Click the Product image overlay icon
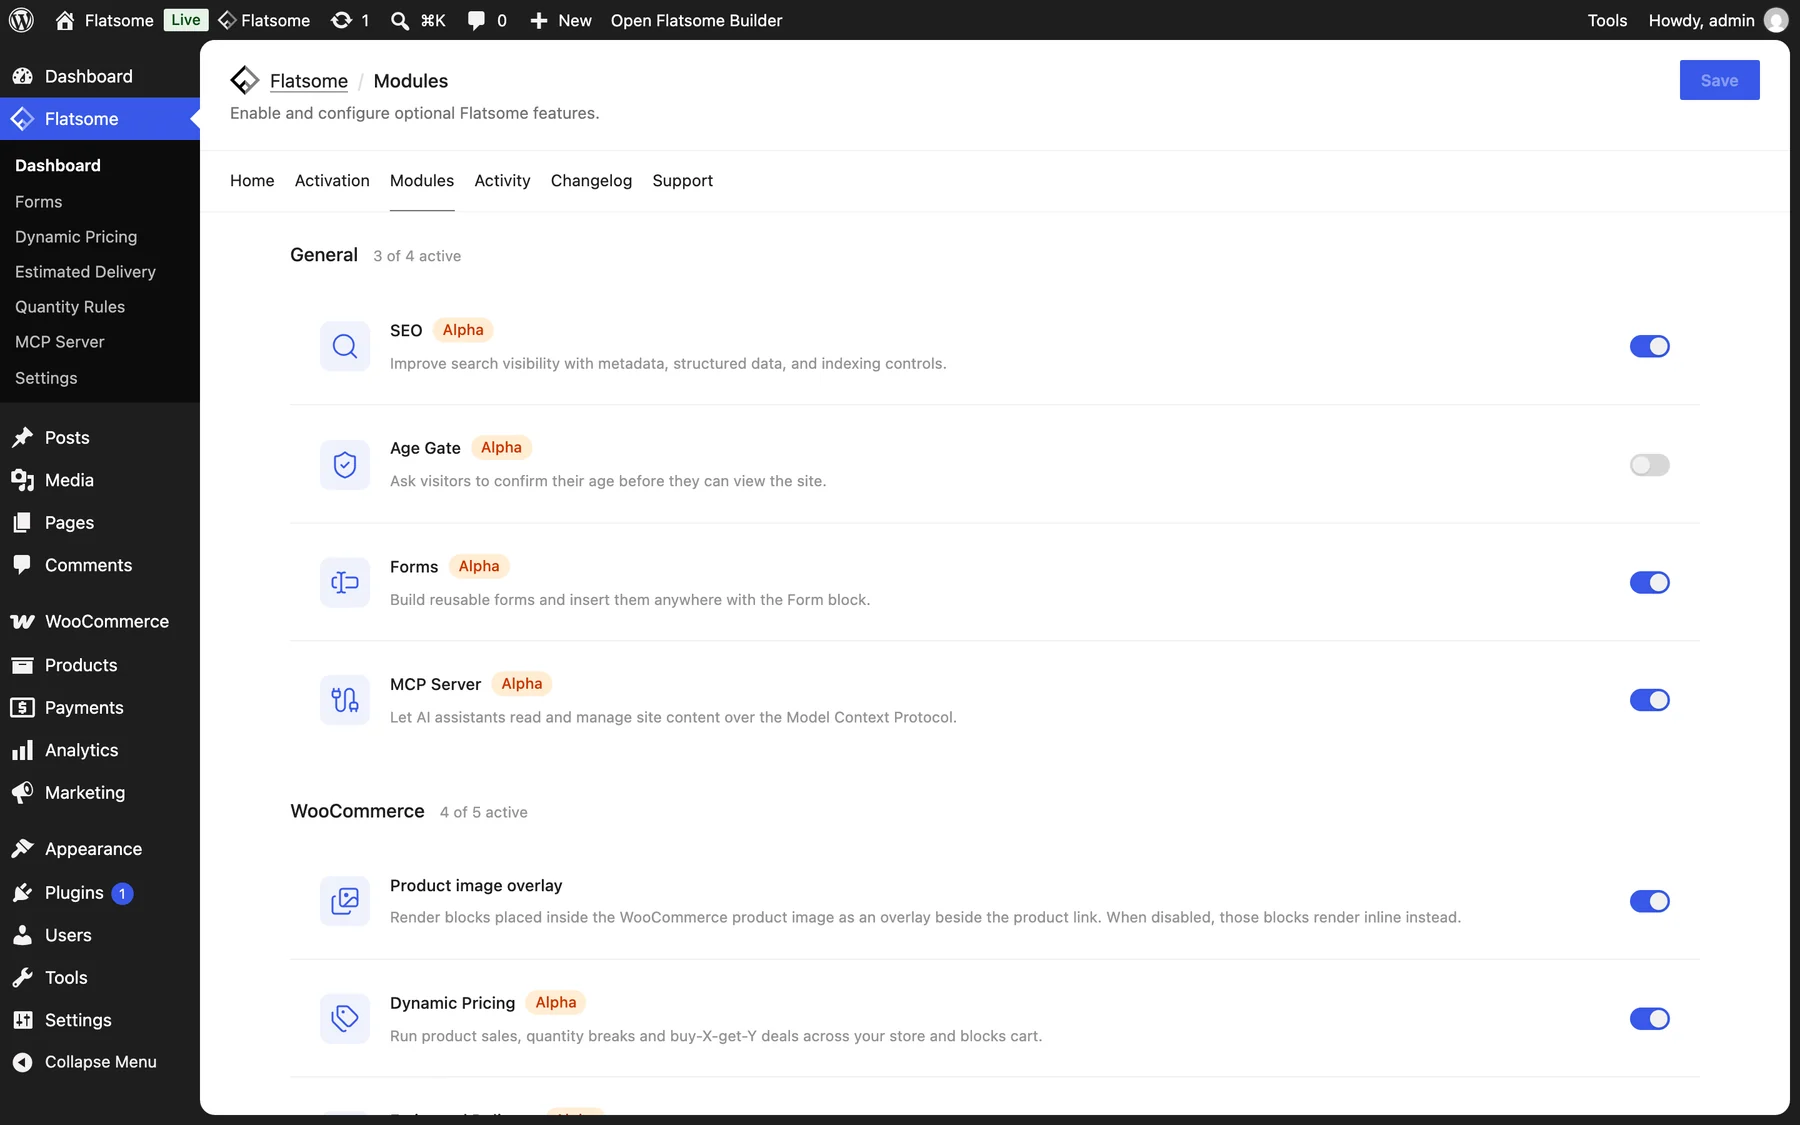Image resolution: width=1800 pixels, height=1125 pixels. (345, 901)
